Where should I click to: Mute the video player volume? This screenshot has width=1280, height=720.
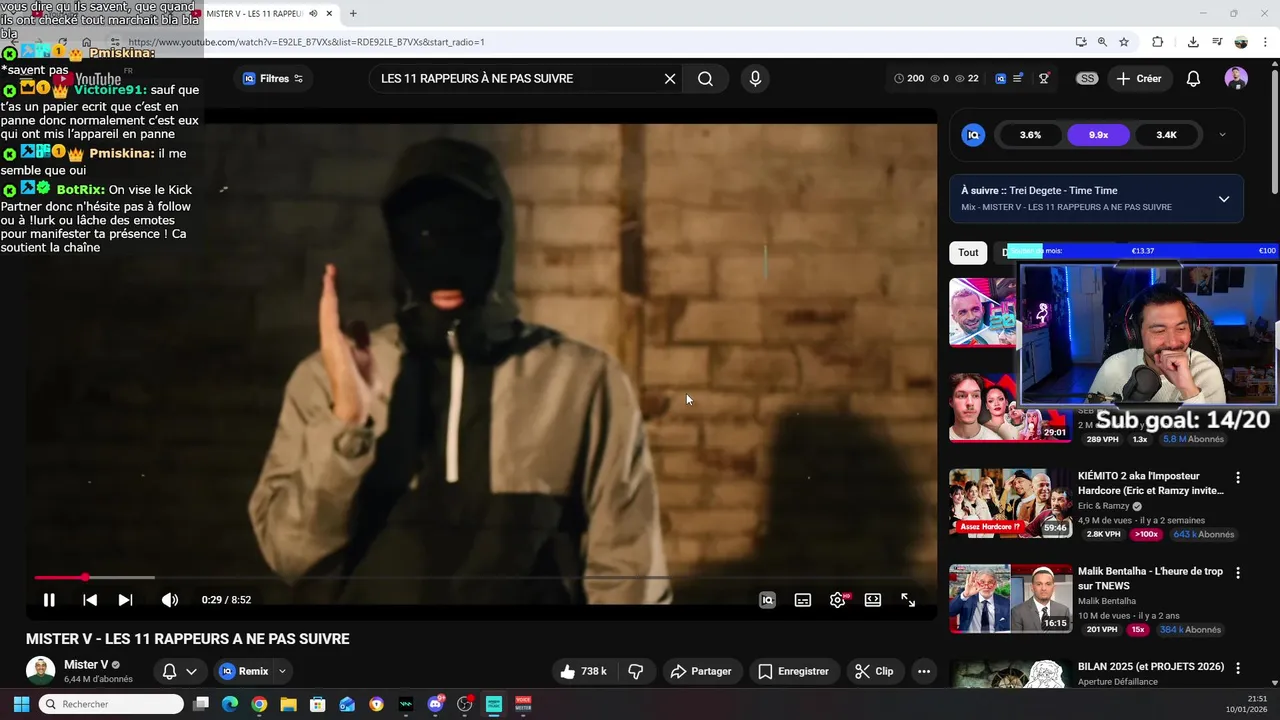(170, 600)
